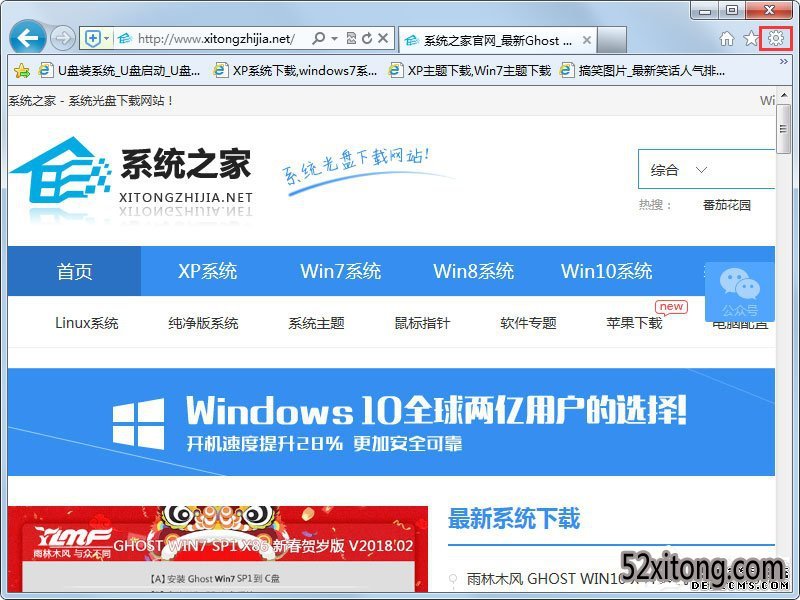The image size is (800, 600).
Task: Open the dropdown arrow beside the shield icon
Action: 106,38
